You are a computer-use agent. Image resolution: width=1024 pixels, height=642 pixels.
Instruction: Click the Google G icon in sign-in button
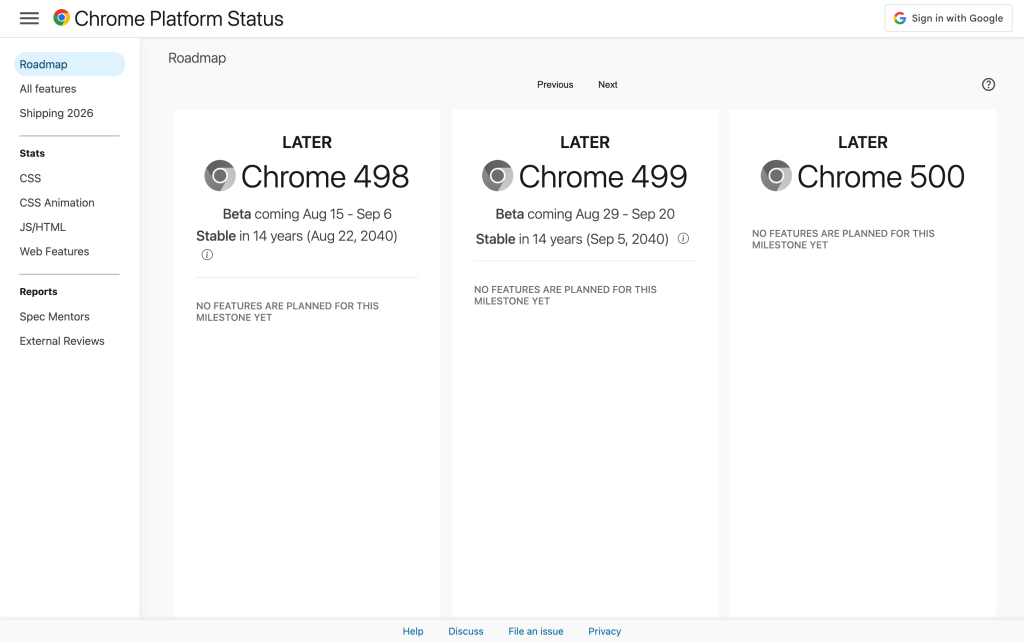[x=900, y=18]
